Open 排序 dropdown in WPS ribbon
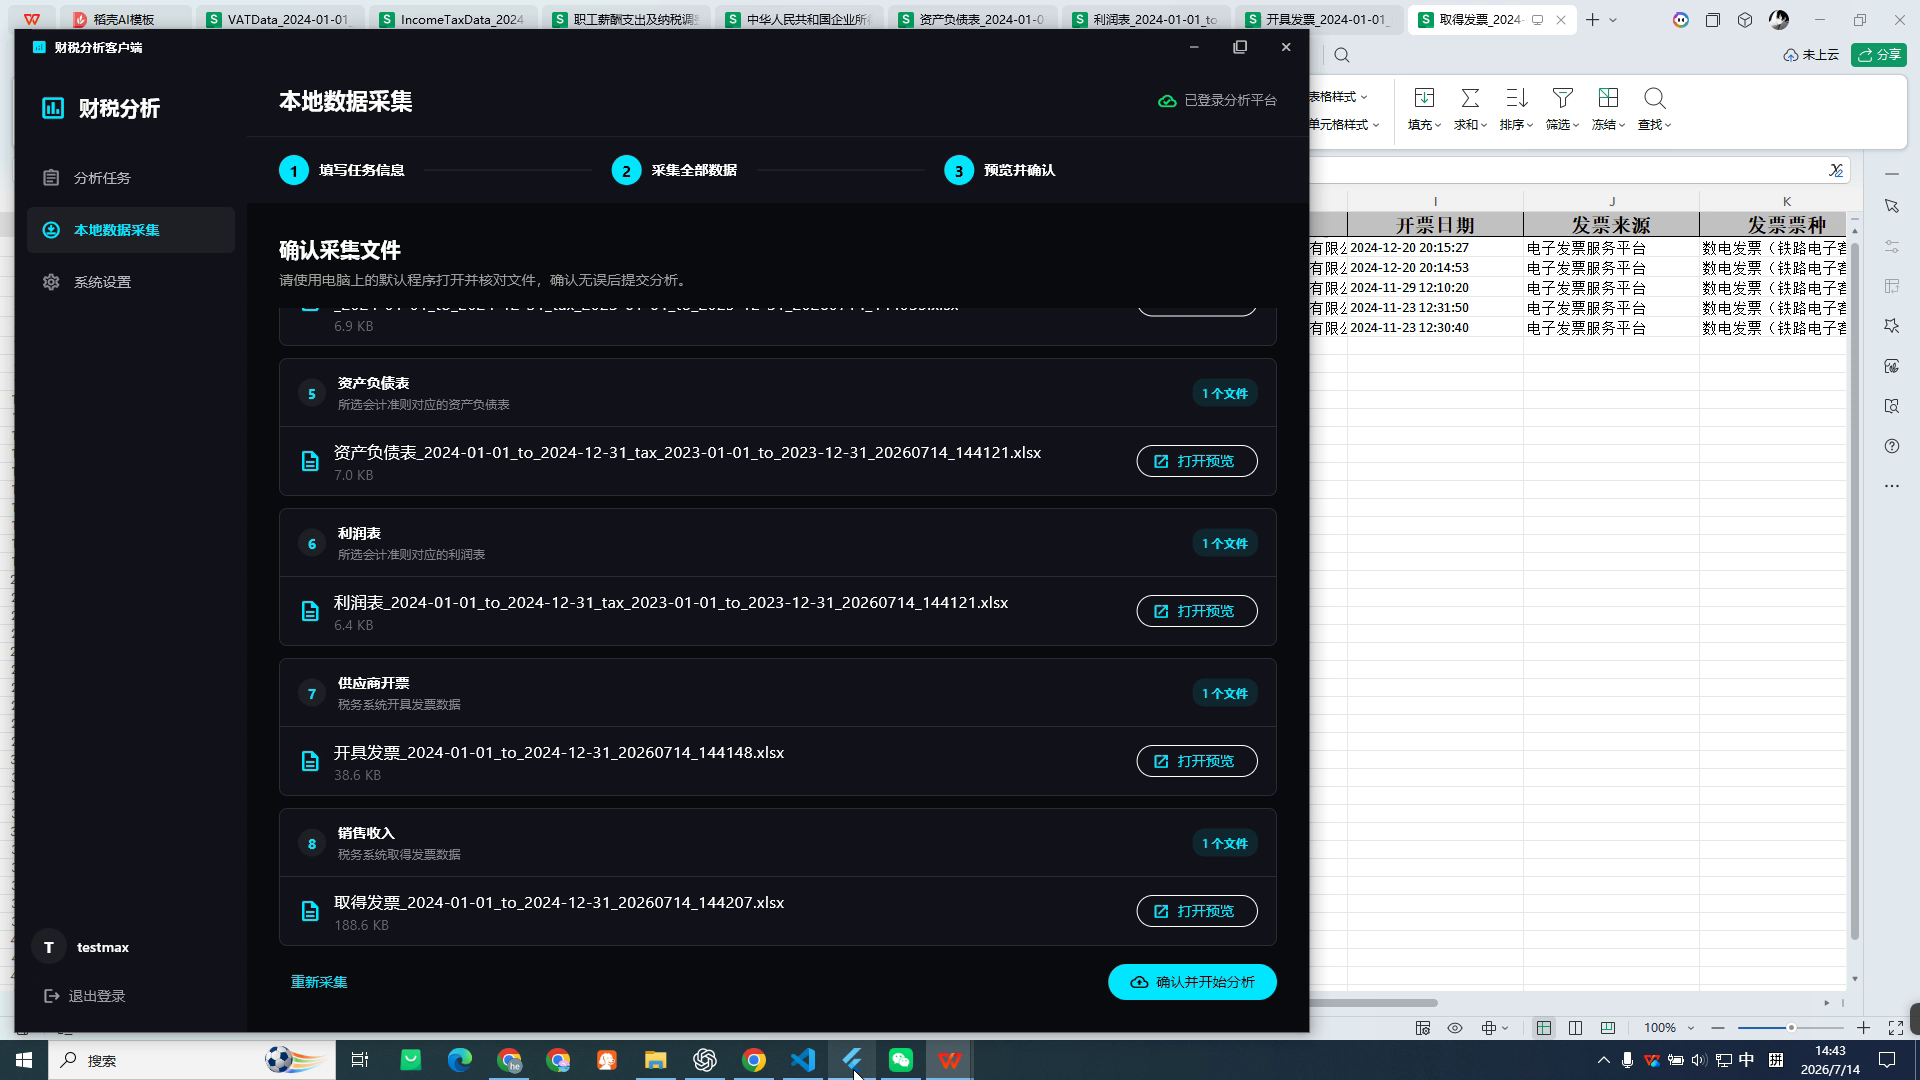The image size is (1920, 1080). (1516, 125)
